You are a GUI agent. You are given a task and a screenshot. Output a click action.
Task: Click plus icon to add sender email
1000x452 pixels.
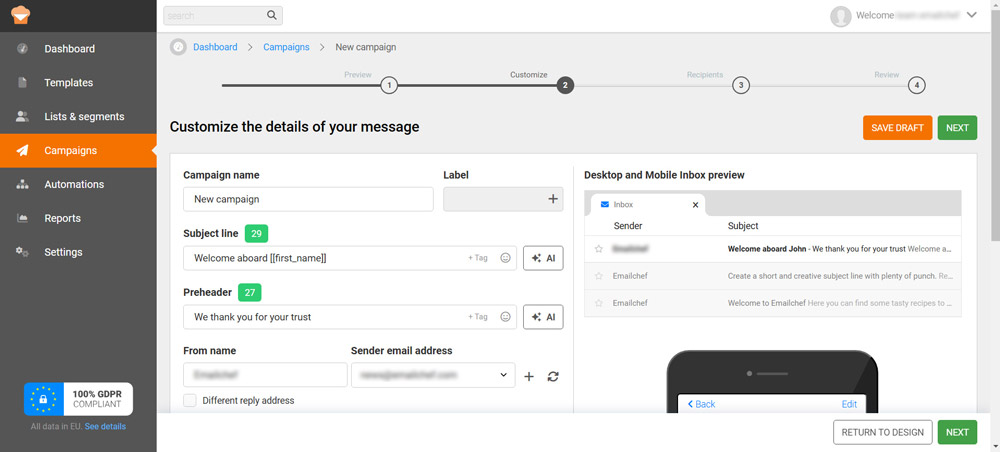529,376
